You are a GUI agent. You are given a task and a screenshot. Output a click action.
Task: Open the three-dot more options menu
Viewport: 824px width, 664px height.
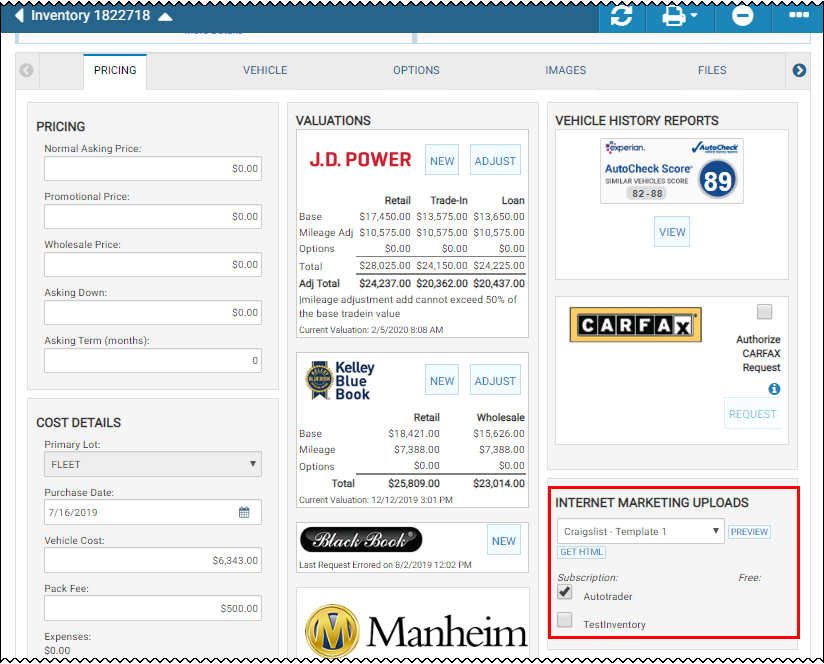(798, 16)
